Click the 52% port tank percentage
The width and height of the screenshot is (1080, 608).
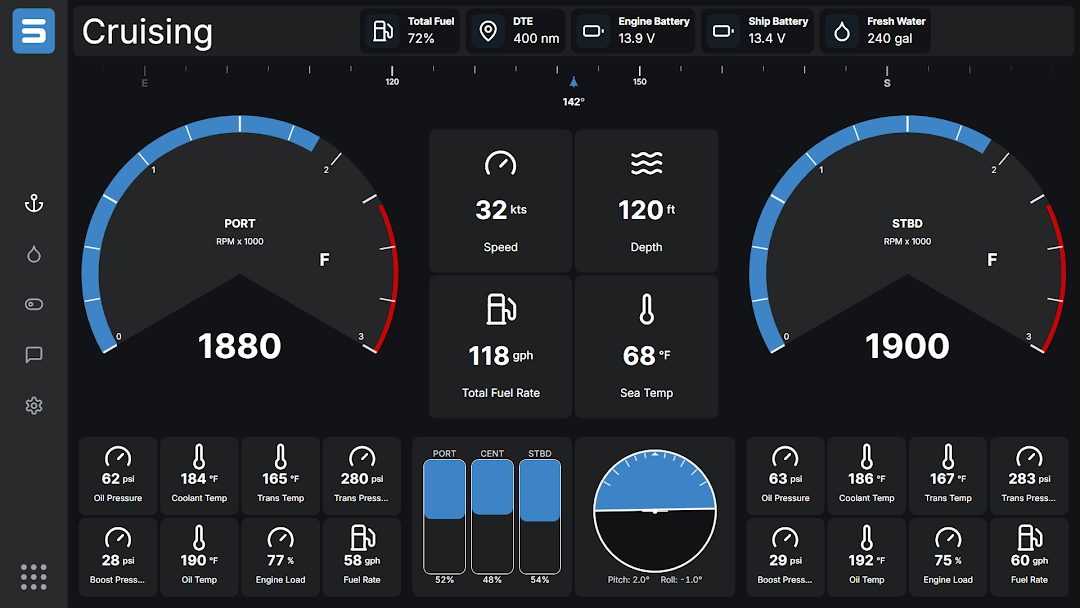(x=444, y=580)
